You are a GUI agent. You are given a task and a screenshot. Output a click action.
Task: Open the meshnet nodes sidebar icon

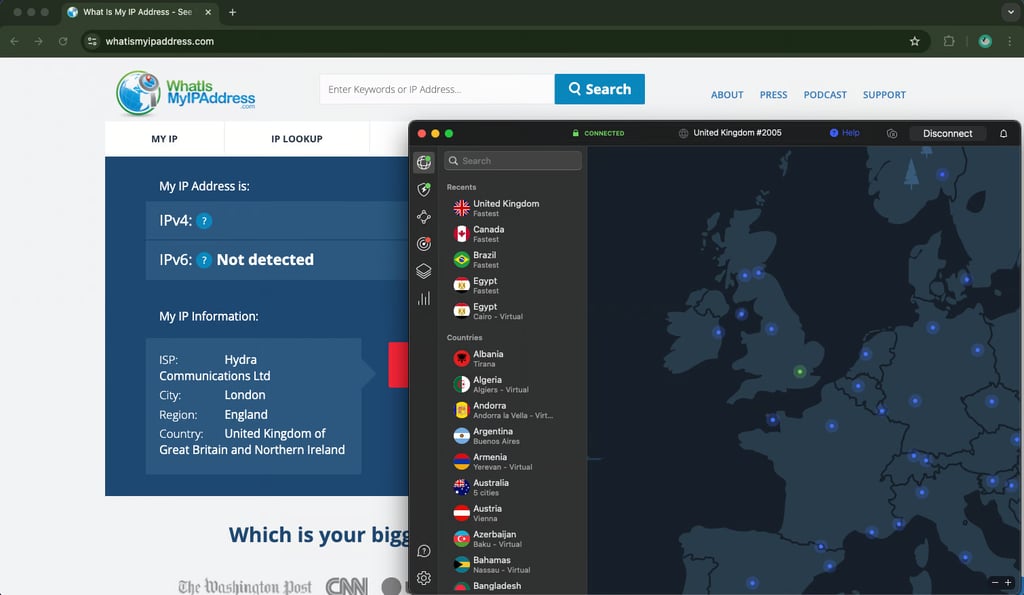pyautogui.click(x=424, y=217)
